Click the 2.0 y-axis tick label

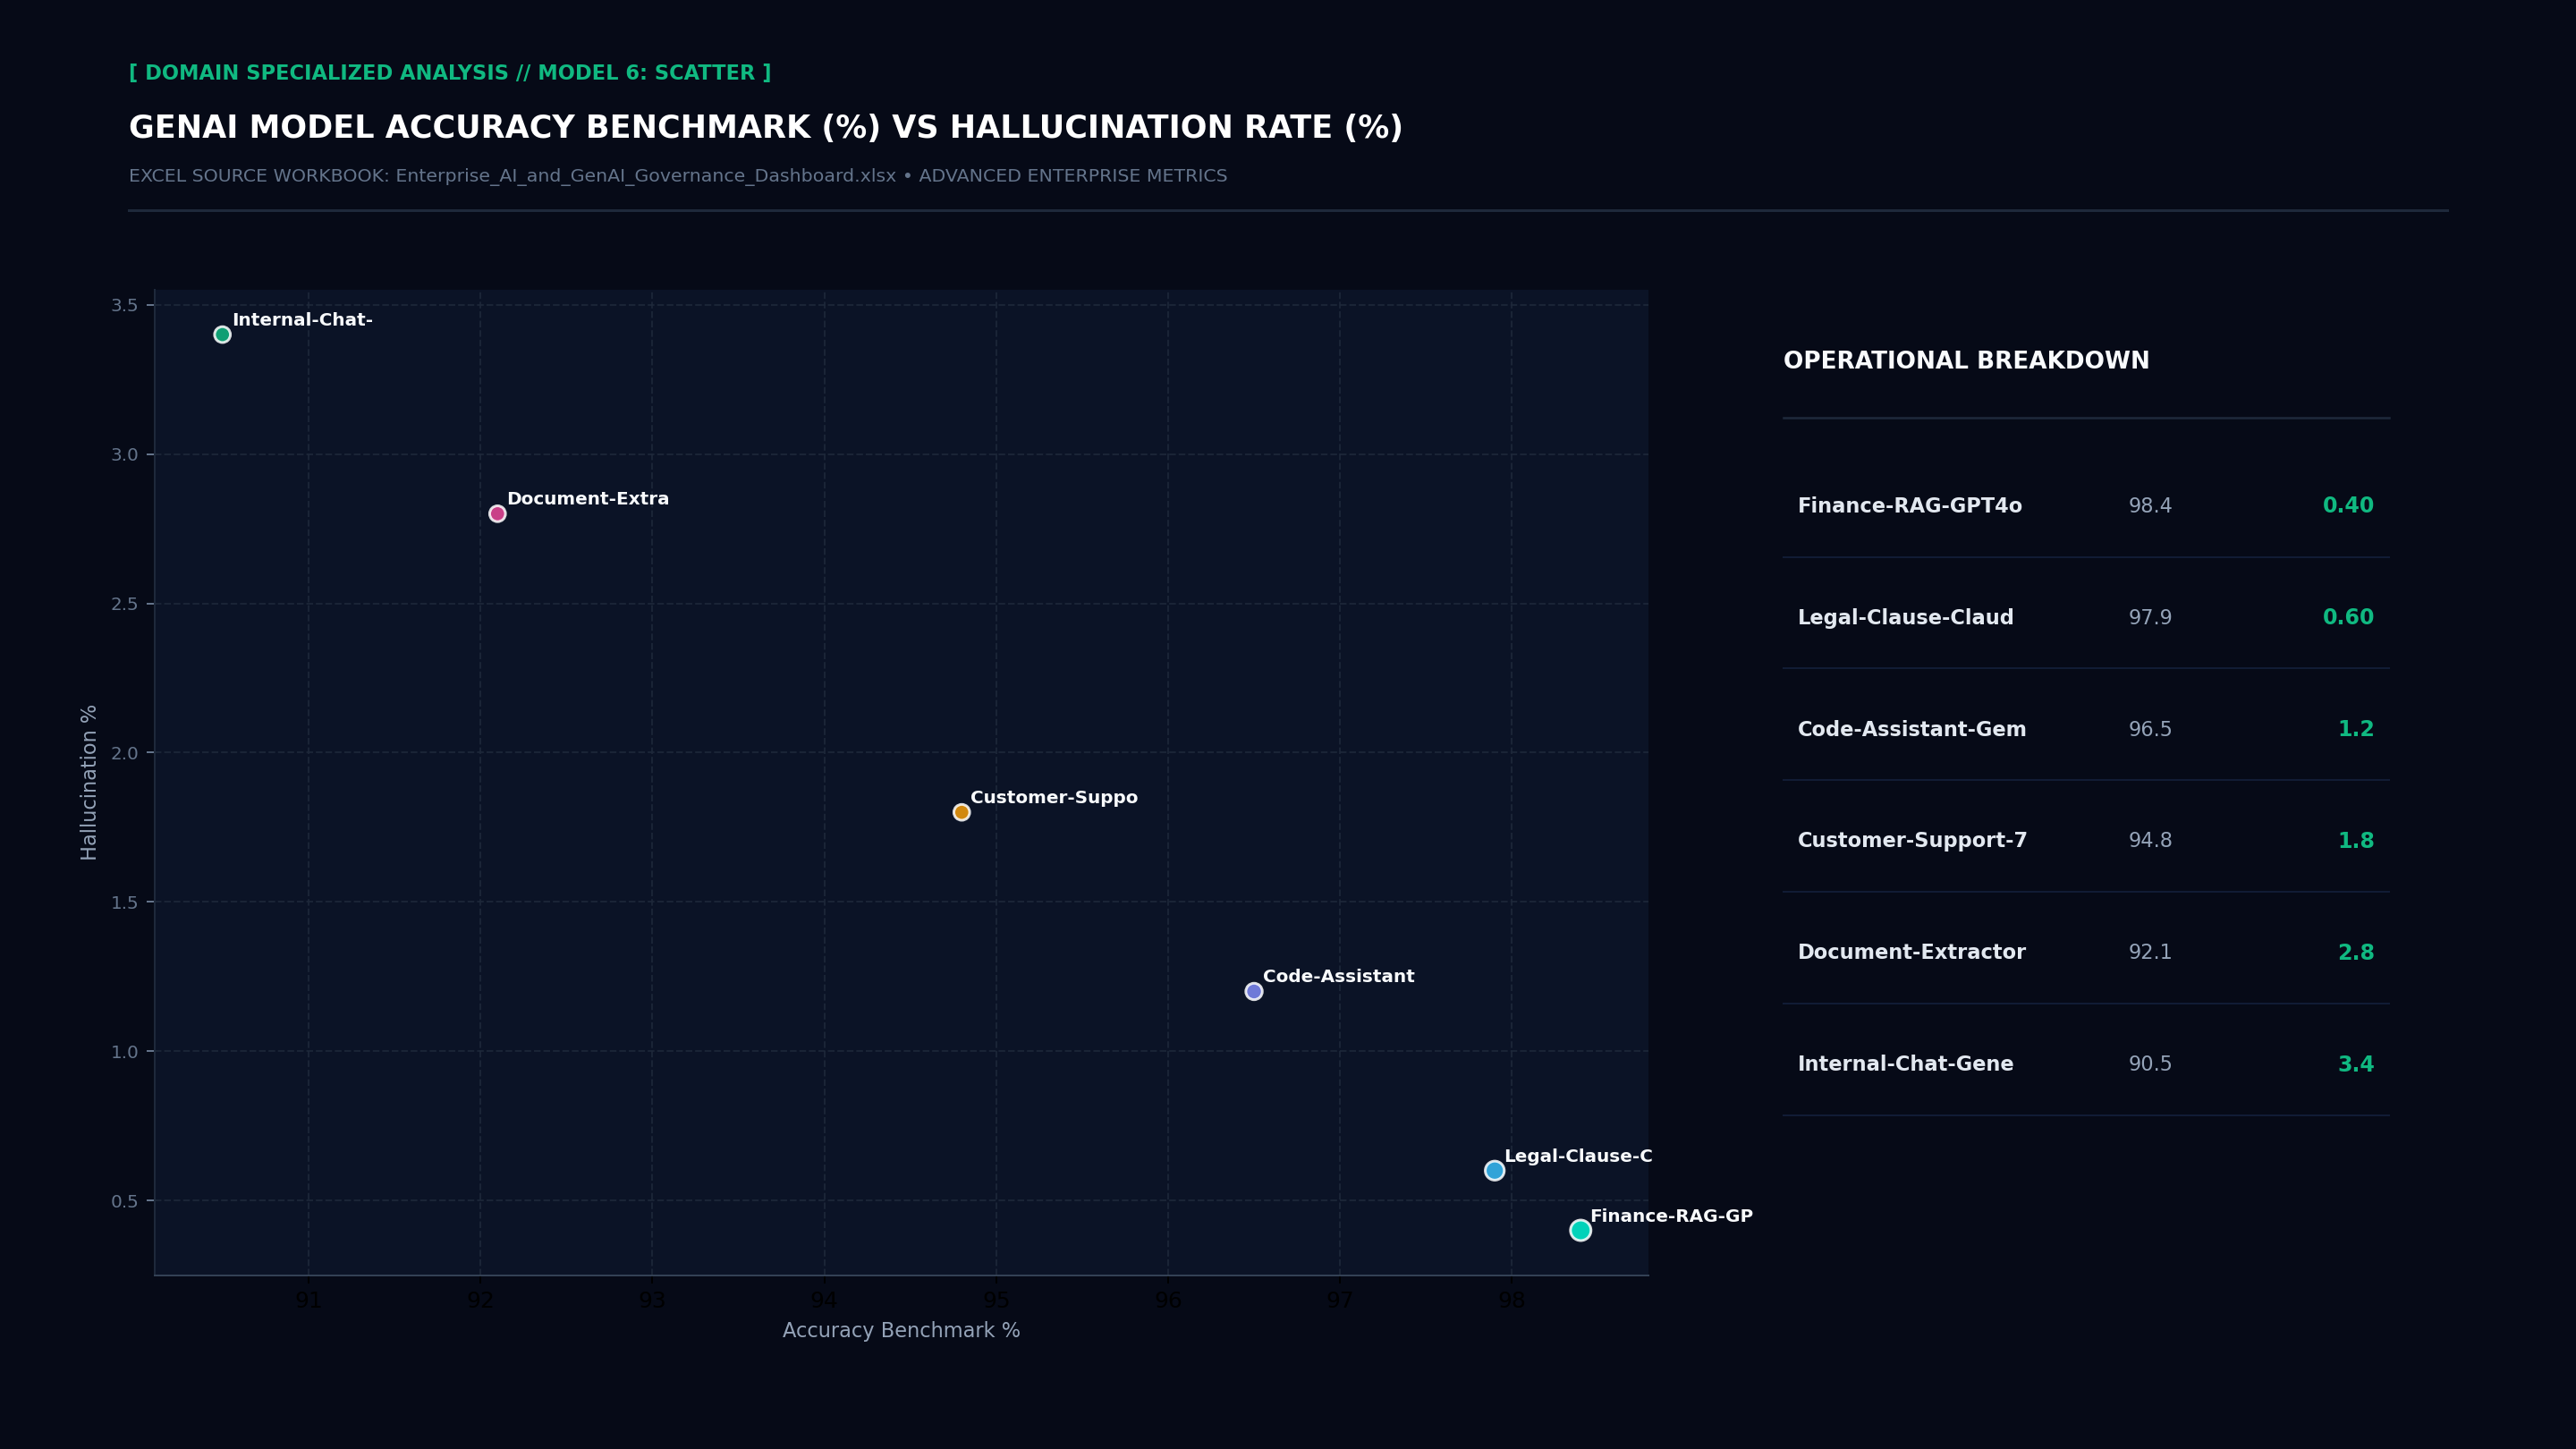click(125, 753)
